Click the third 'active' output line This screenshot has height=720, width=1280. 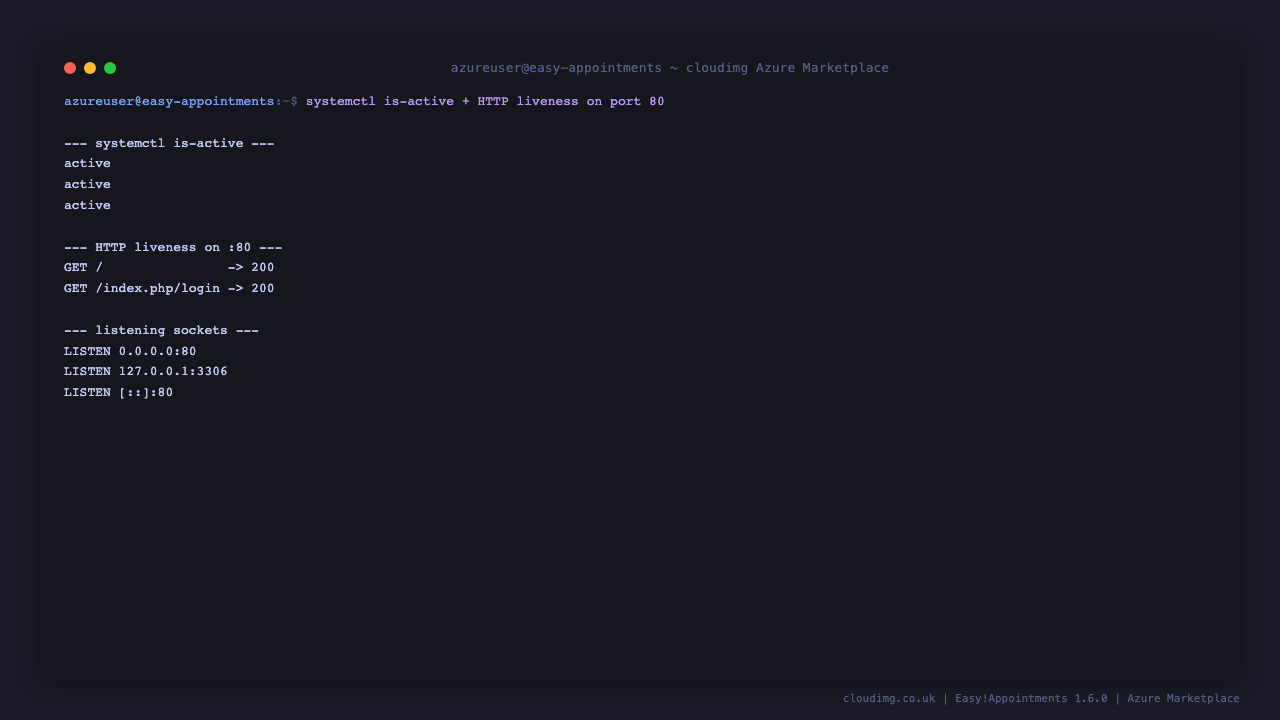coord(88,205)
